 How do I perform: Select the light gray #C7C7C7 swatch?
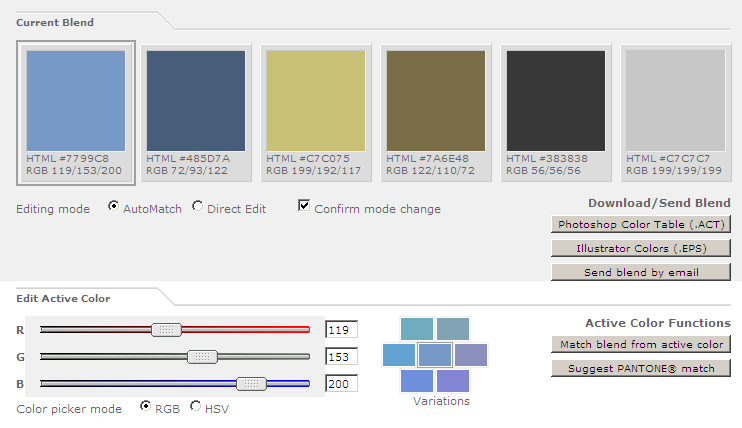[676, 101]
